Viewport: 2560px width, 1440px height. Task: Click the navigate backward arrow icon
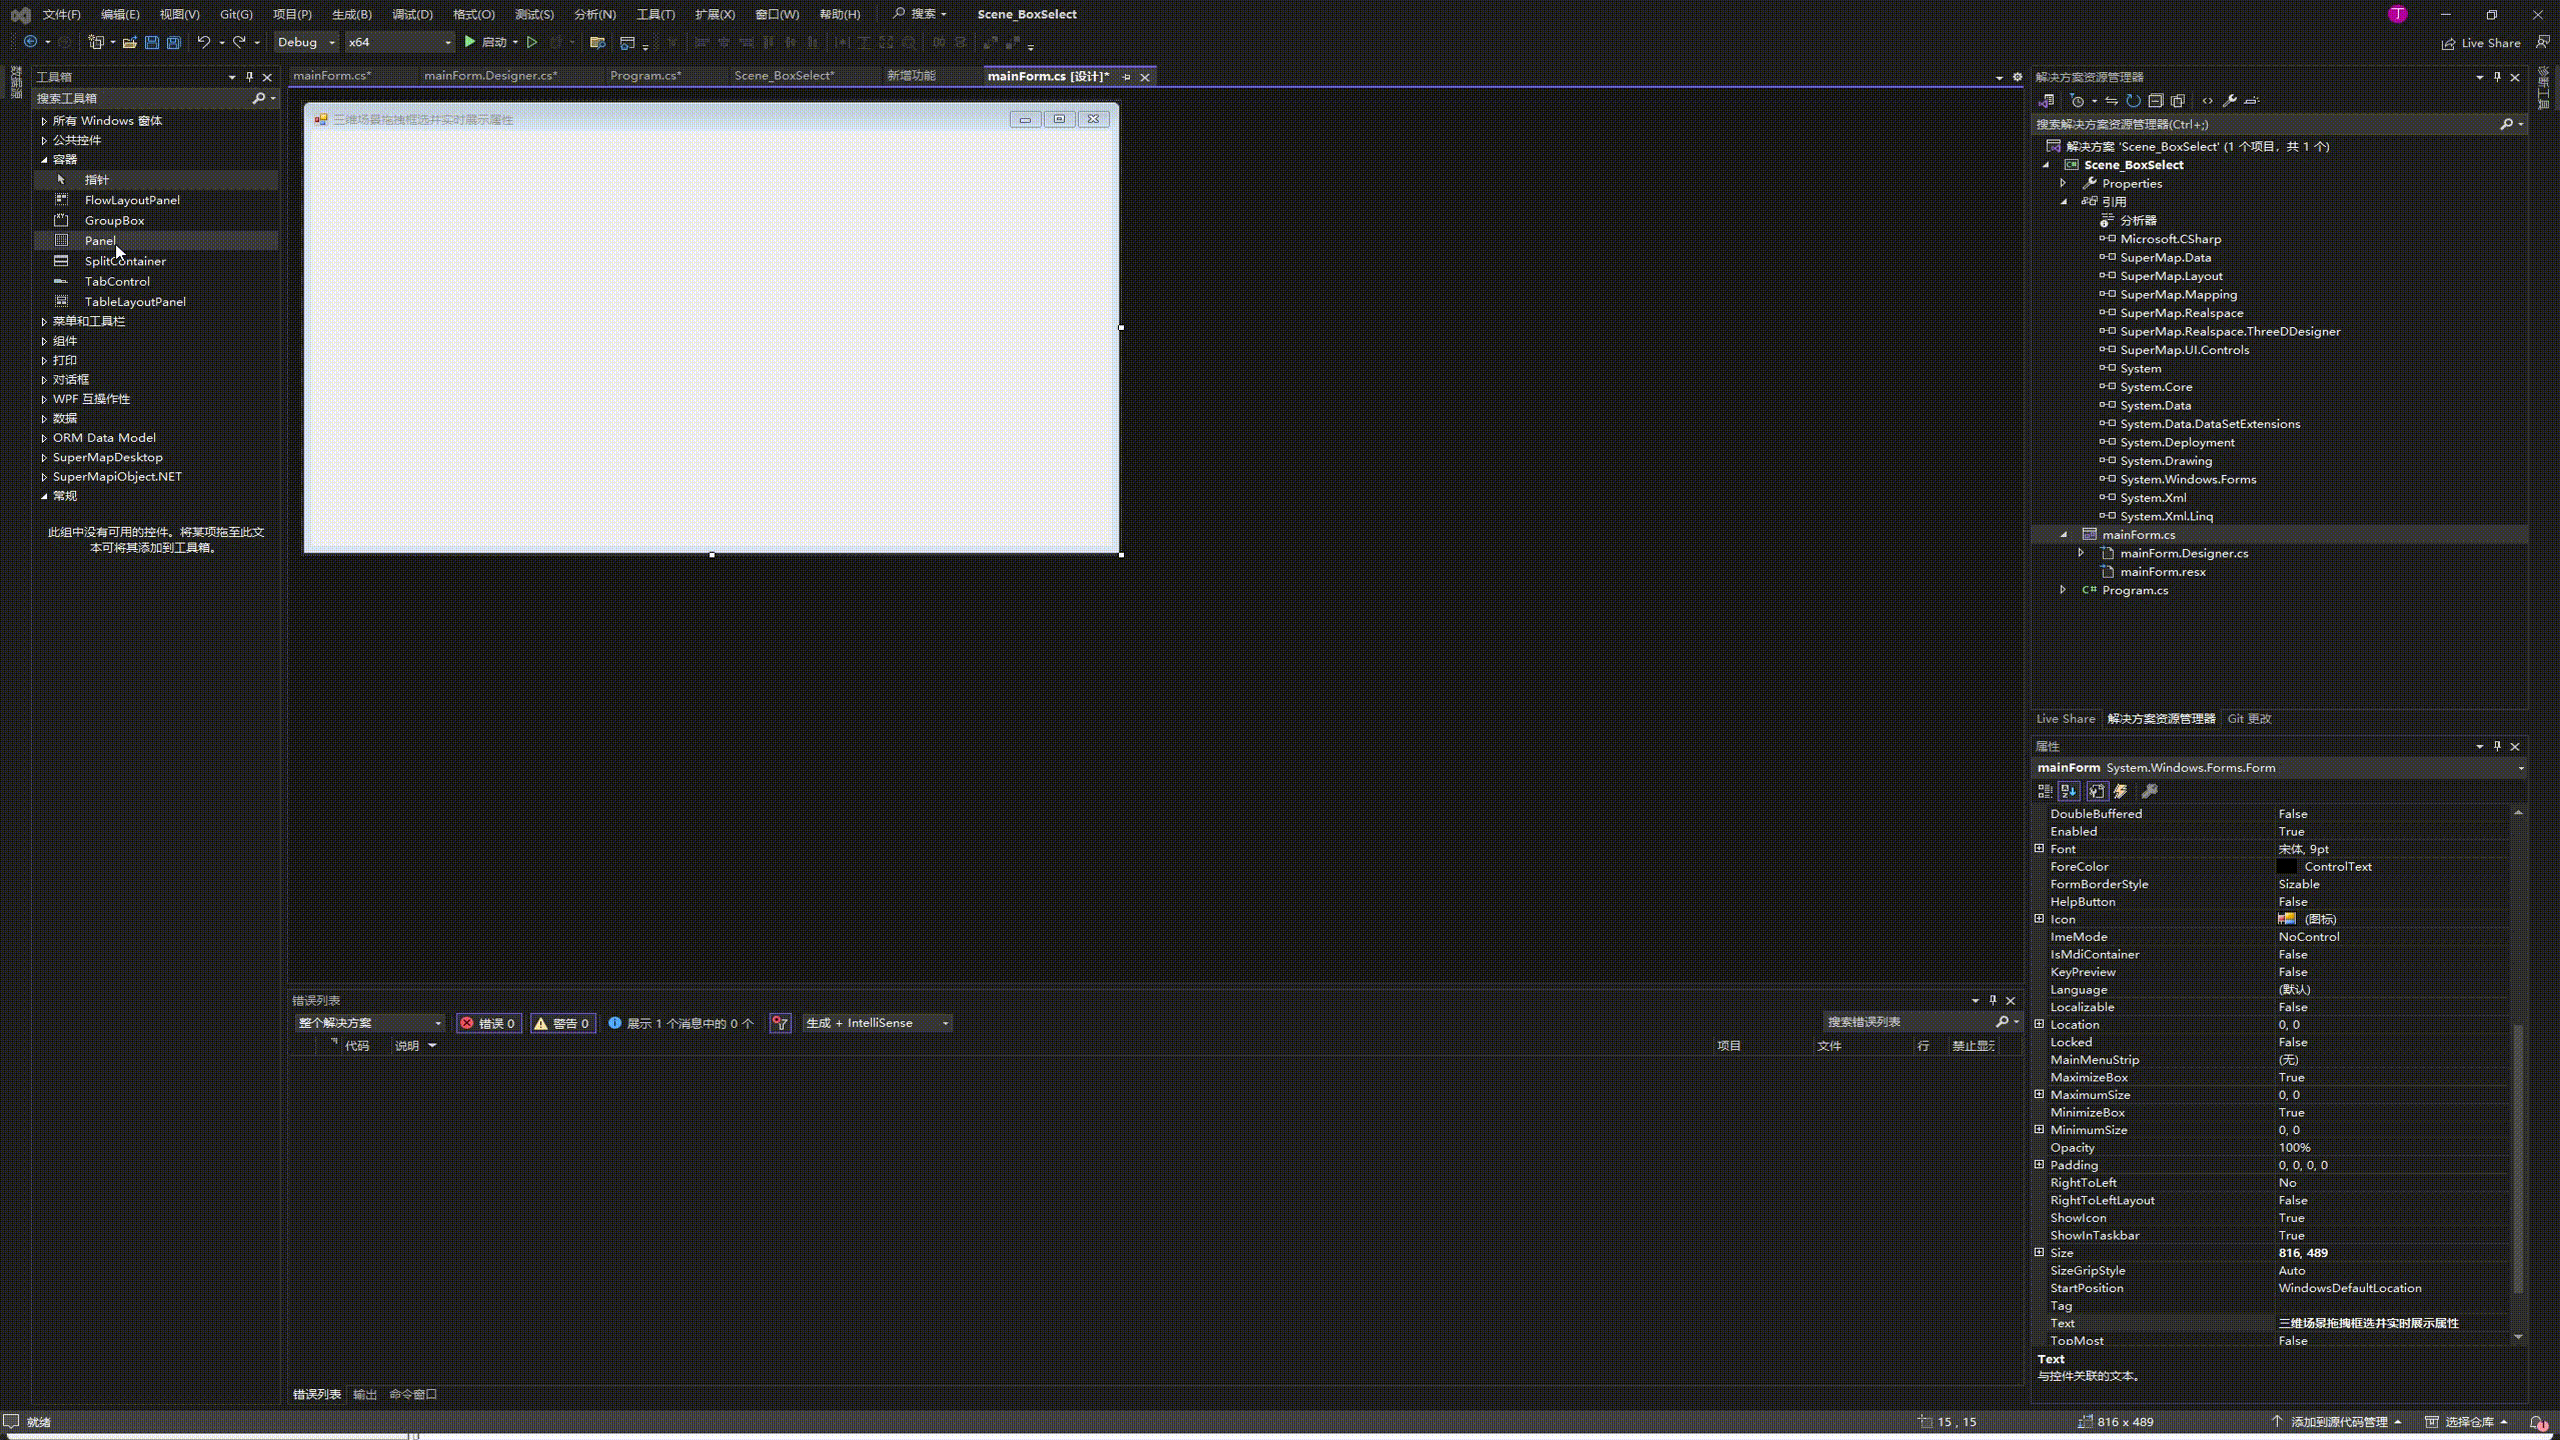point(30,42)
